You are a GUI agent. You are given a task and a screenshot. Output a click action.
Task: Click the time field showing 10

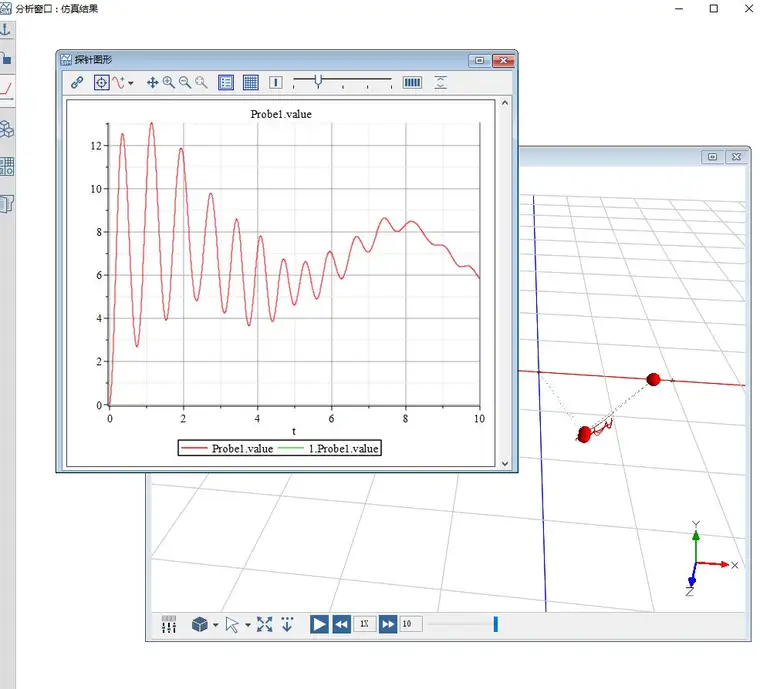(x=411, y=624)
